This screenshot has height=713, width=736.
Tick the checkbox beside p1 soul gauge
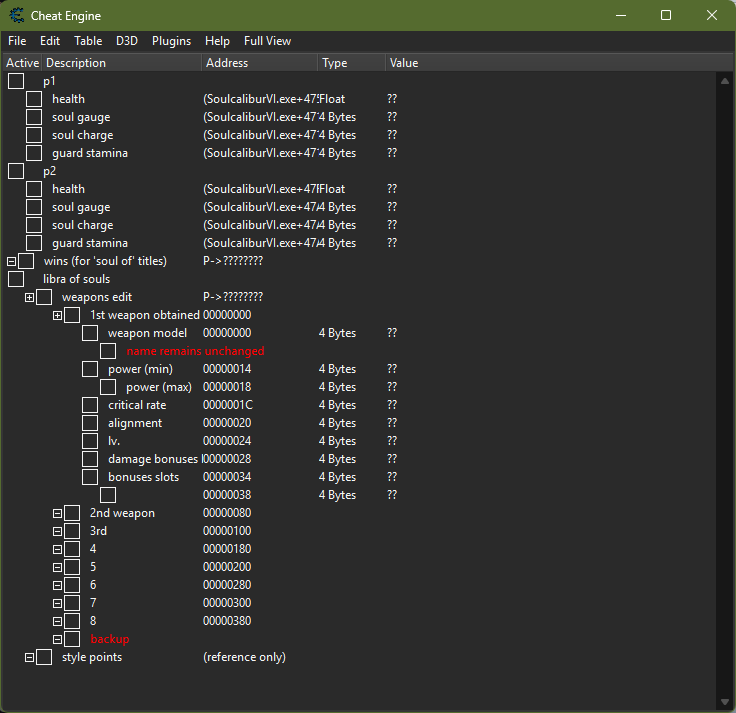(34, 117)
